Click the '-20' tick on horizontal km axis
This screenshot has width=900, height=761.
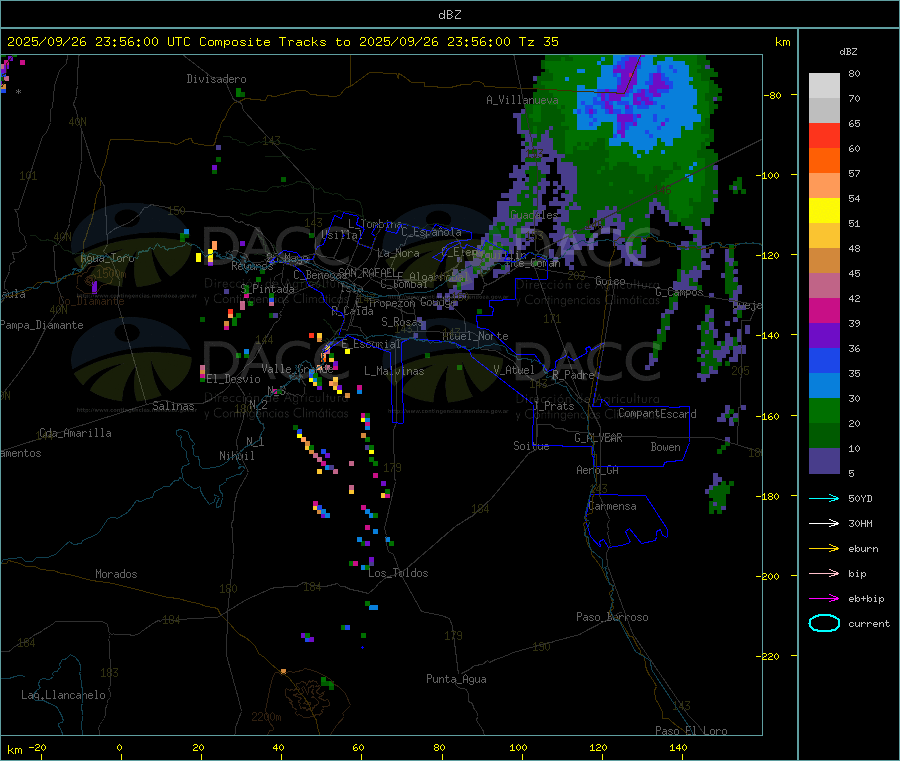click(37, 747)
